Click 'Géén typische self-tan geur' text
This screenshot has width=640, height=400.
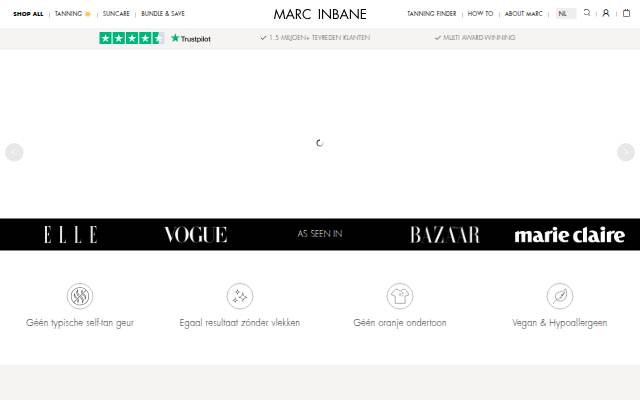80,323
